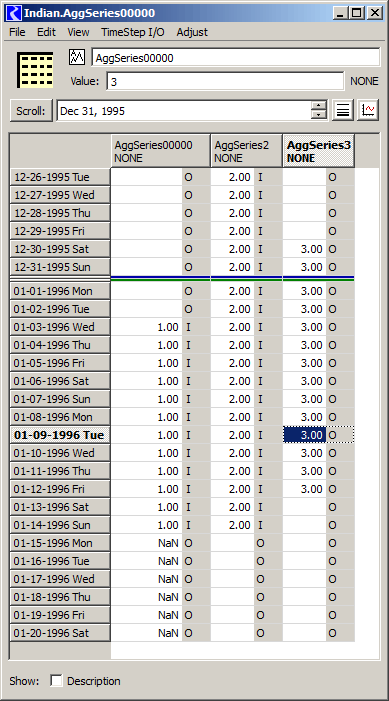Image resolution: width=389 pixels, height=701 pixels.
Task: Close the Indian.AggSeries00000 window
Action: tap(375, 13)
